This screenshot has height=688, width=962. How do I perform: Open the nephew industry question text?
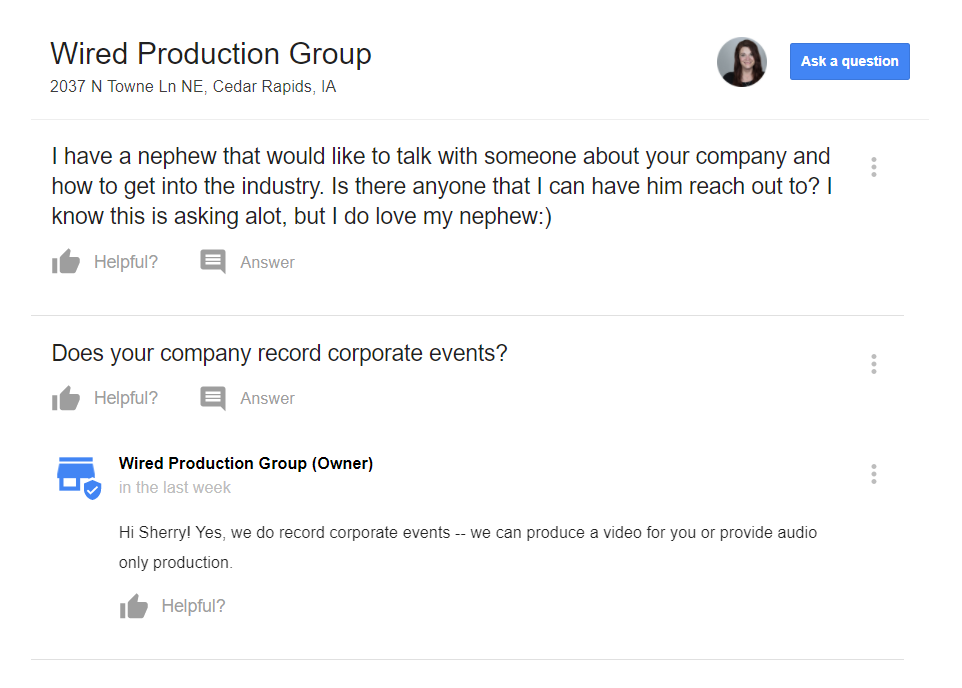[x=441, y=186]
